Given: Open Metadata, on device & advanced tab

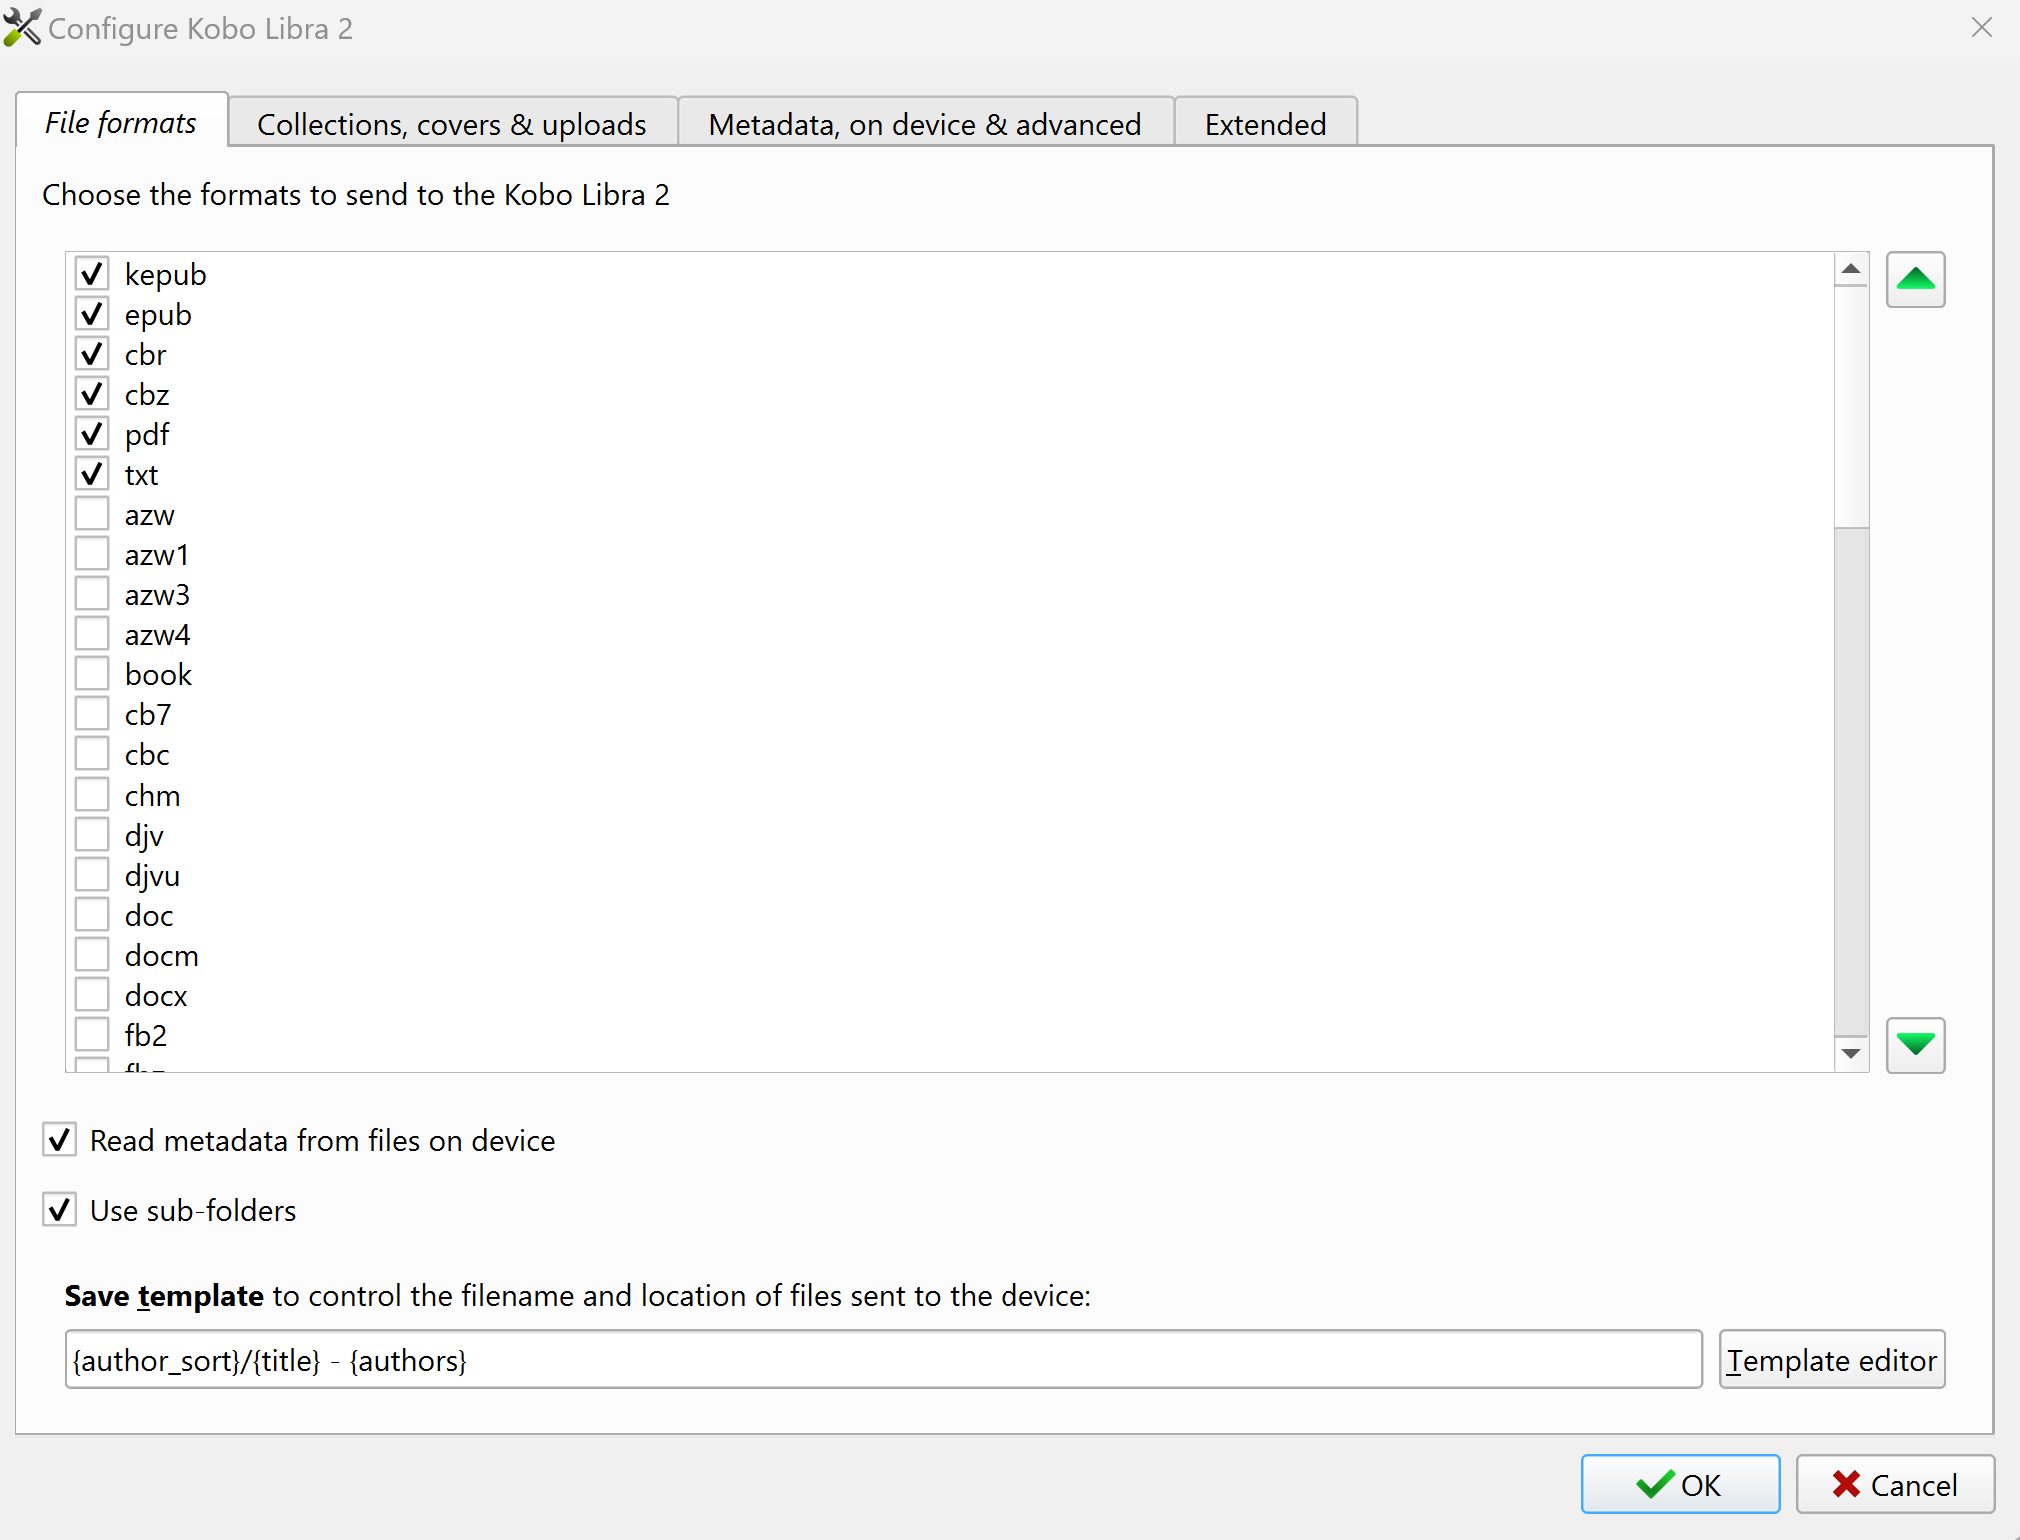Looking at the screenshot, I should pos(924,124).
